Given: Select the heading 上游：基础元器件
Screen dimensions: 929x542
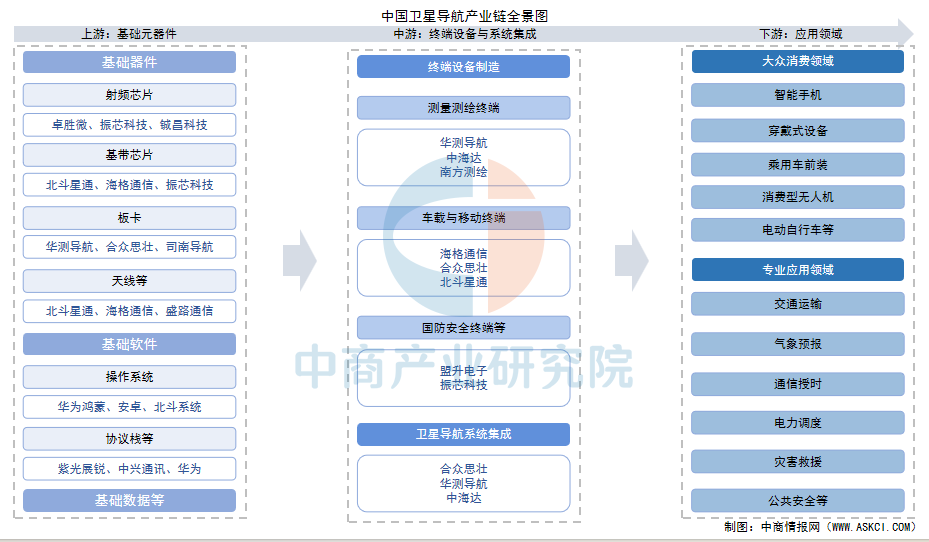Looking at the screenshot, I should click(129, 34).
